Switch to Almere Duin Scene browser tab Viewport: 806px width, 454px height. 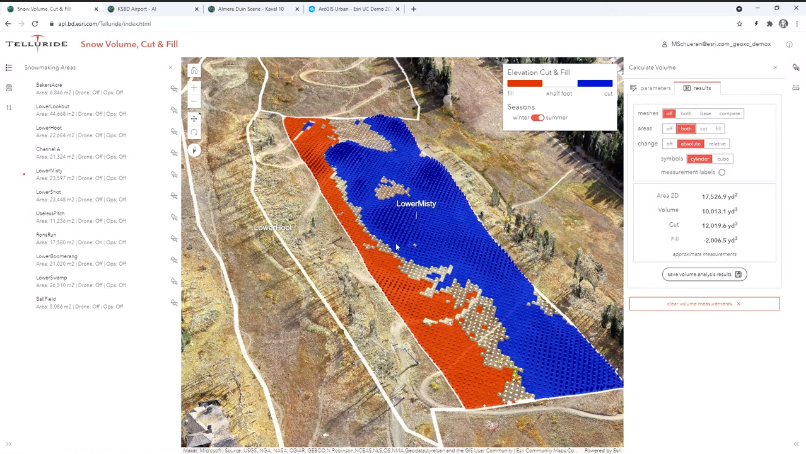[x=253, y=9]
